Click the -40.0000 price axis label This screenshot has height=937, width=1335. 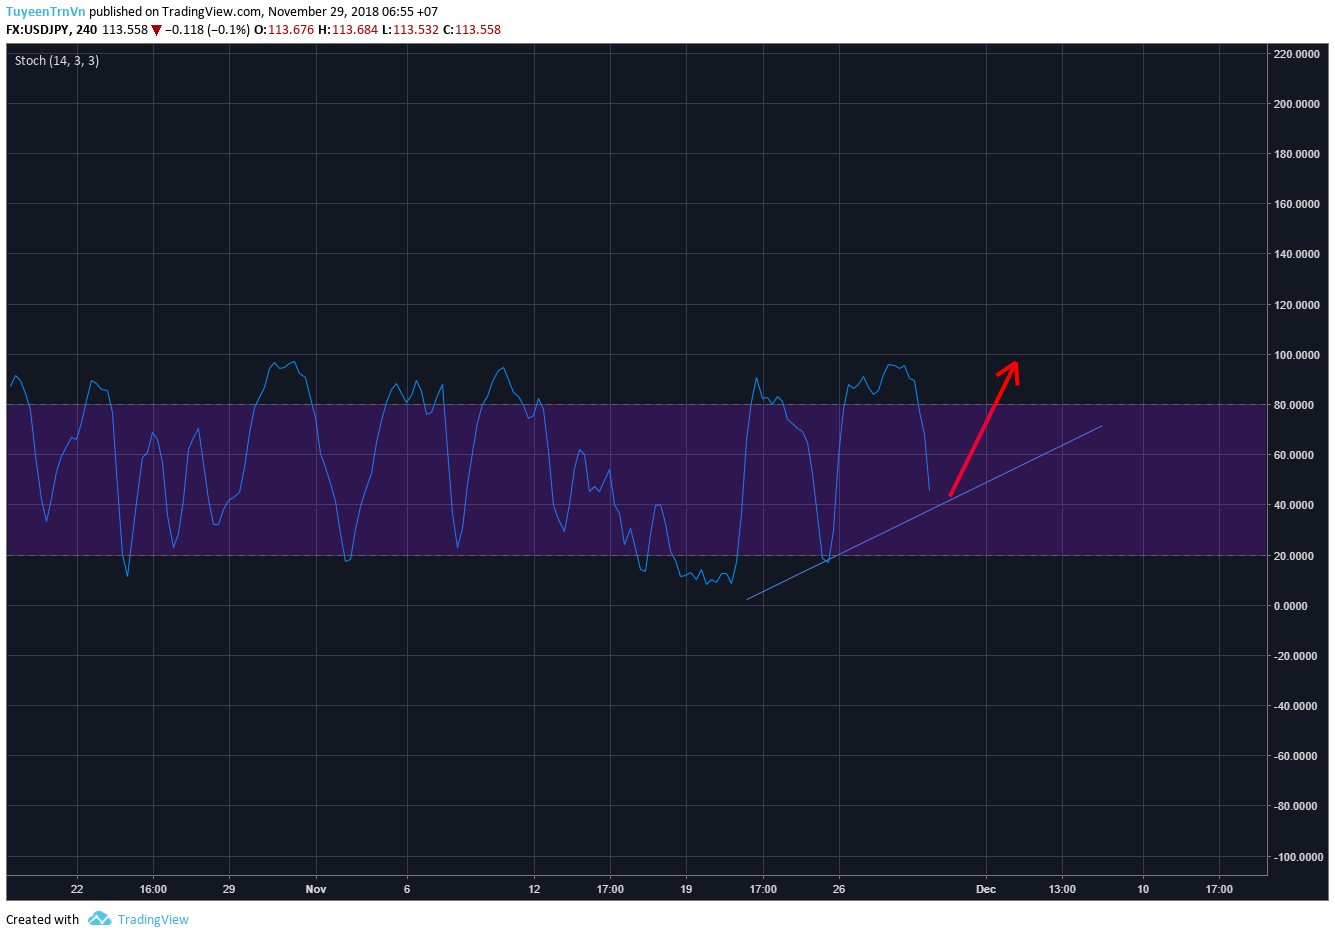coord(1295,706)
